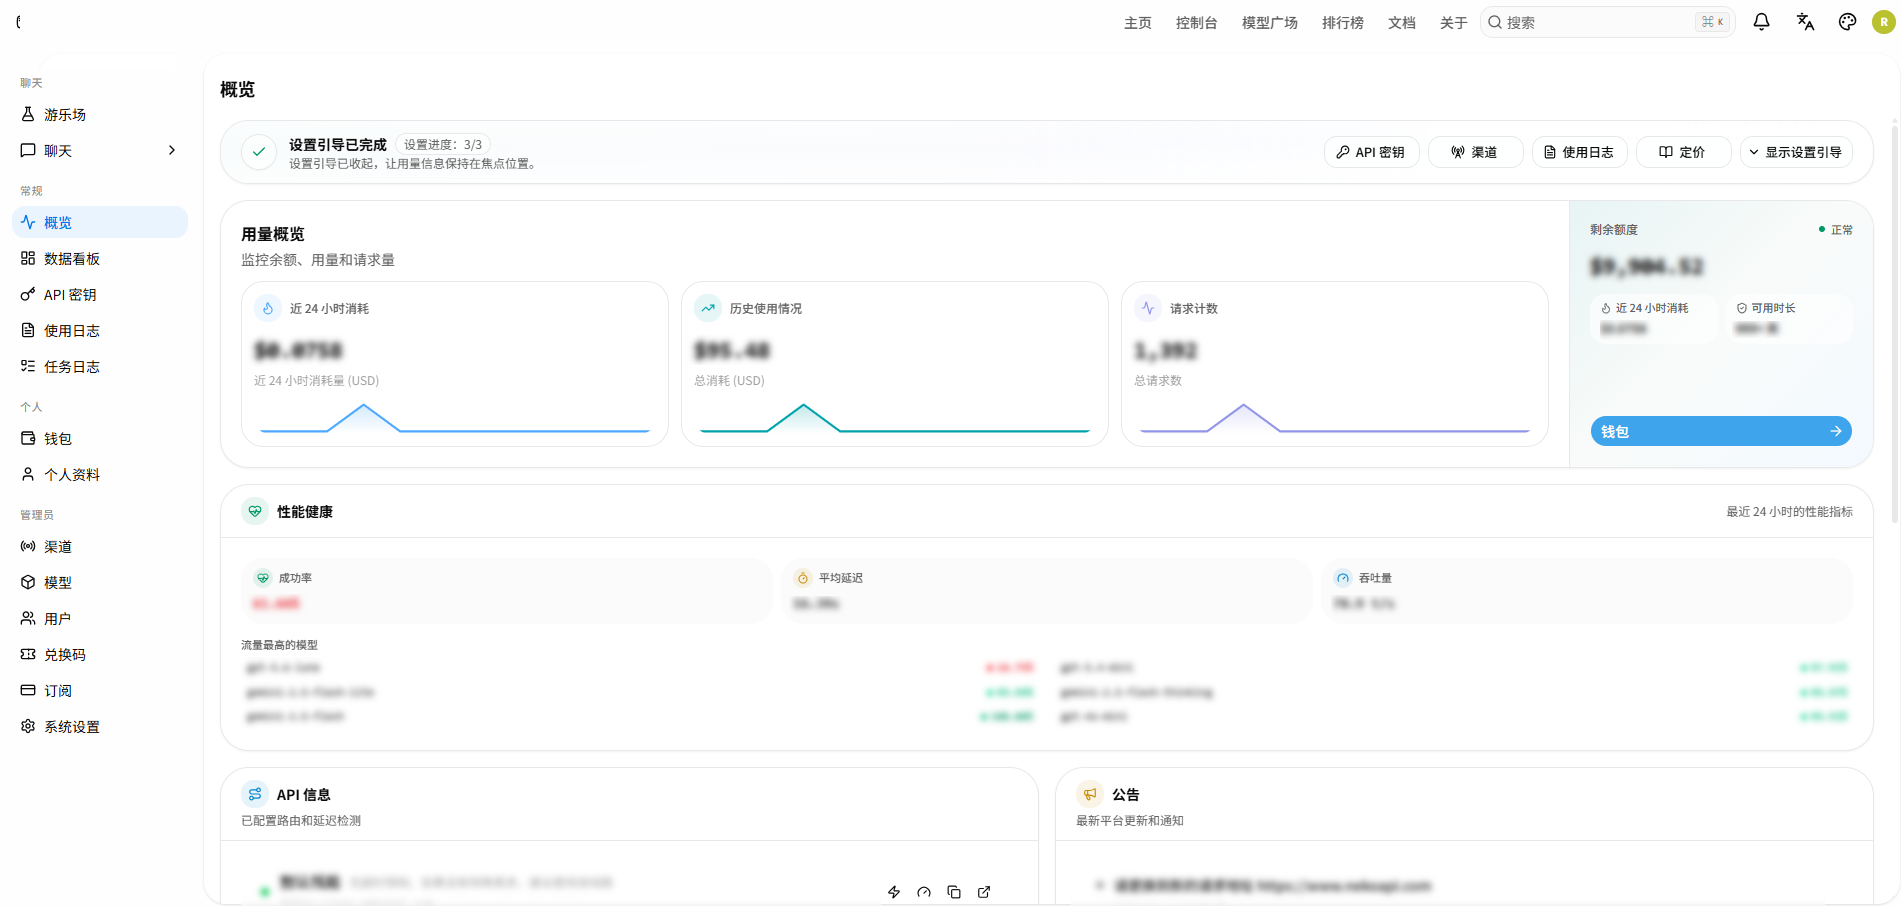Click the 定价 shortcut button
Image resolution: width=1901 pixels, height=906 pixels.
click(1683, 152)
